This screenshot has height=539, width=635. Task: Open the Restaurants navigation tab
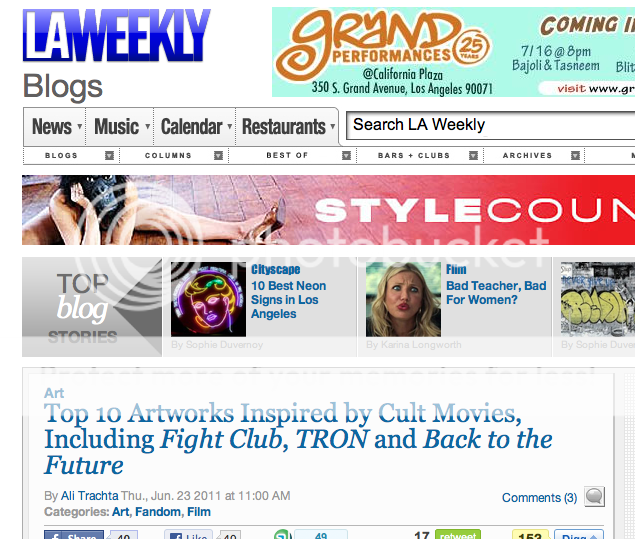[287, 126]
